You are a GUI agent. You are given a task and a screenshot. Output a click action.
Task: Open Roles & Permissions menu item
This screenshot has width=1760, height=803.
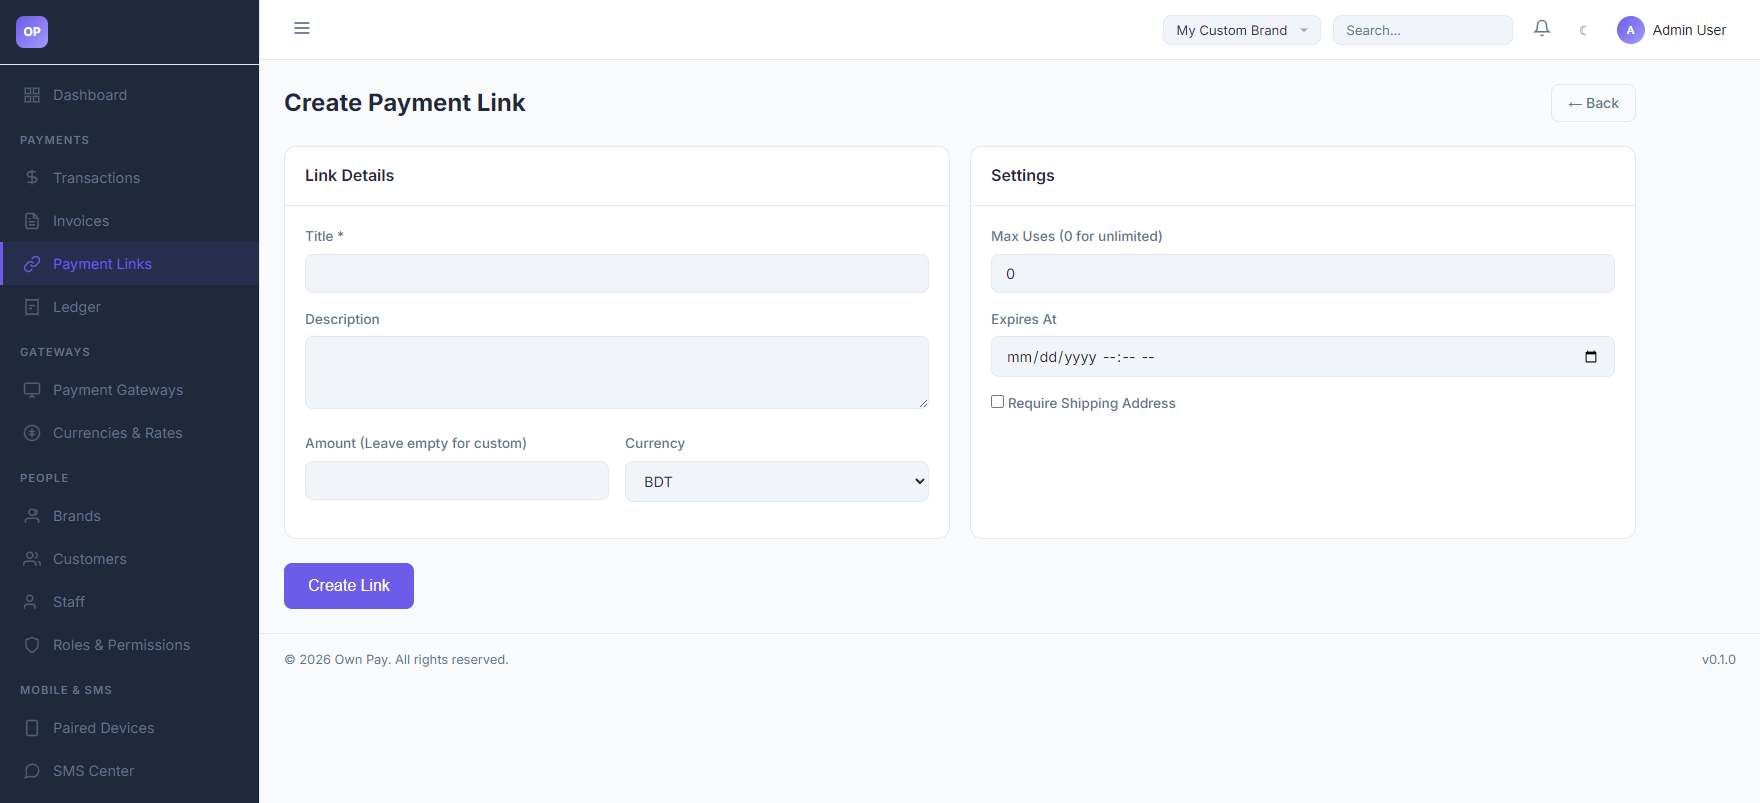[x=129, y=645]
